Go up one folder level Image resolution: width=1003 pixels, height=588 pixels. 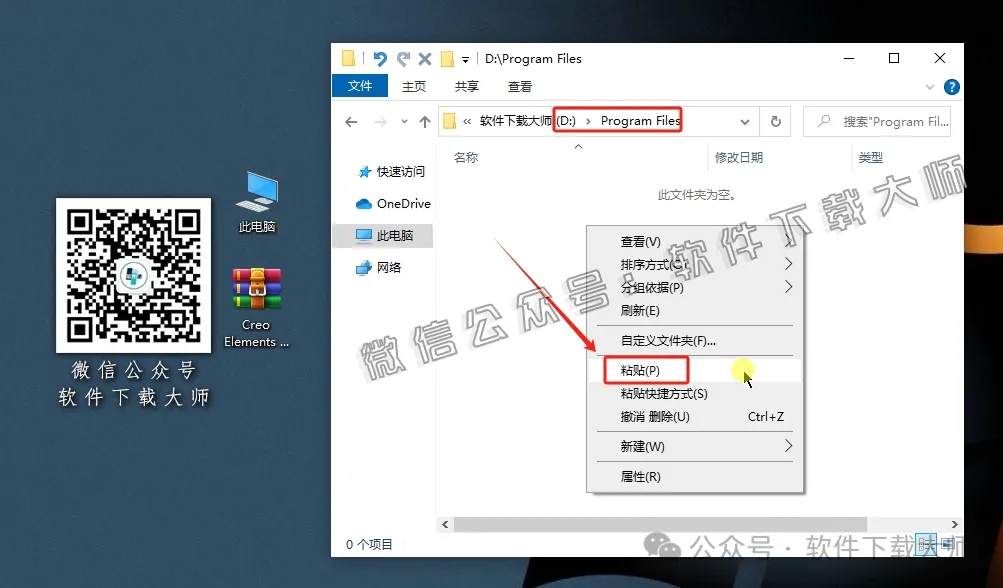[x=425, y=122]
